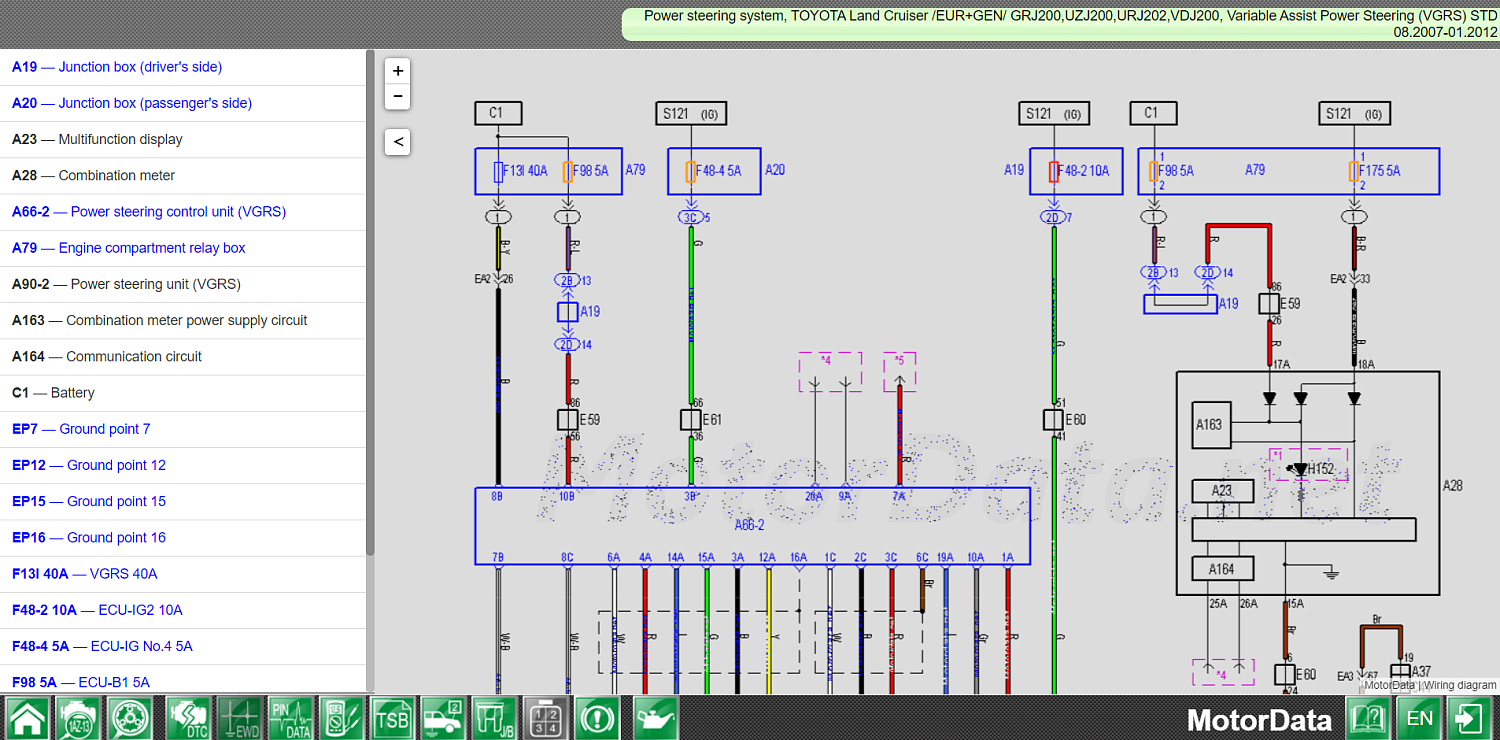Open the component location car icon

pos(444,718)
